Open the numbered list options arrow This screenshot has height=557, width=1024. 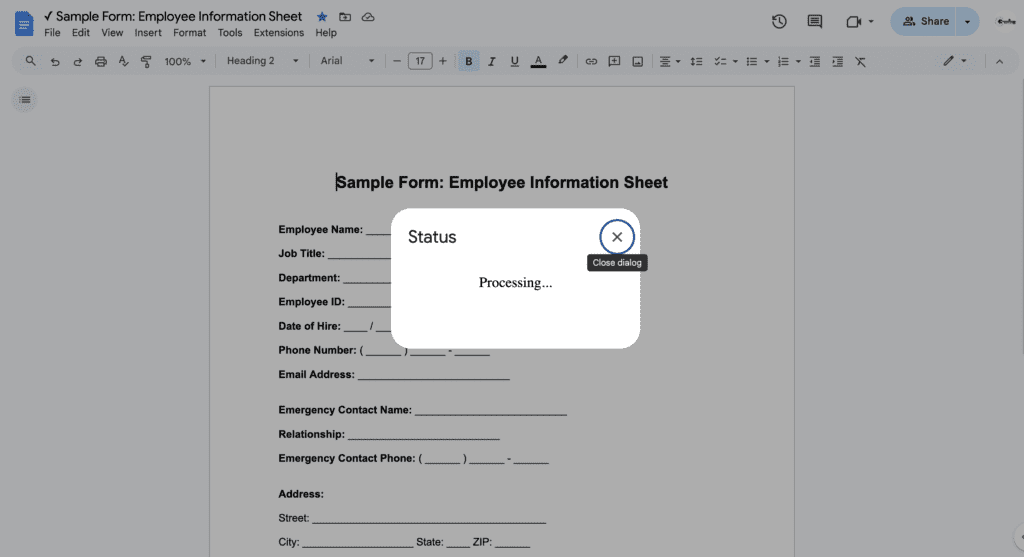coord(798,61)
